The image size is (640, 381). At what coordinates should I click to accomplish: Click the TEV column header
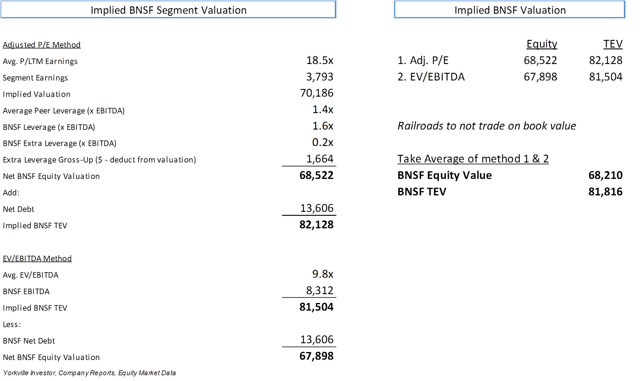(613, 44)
